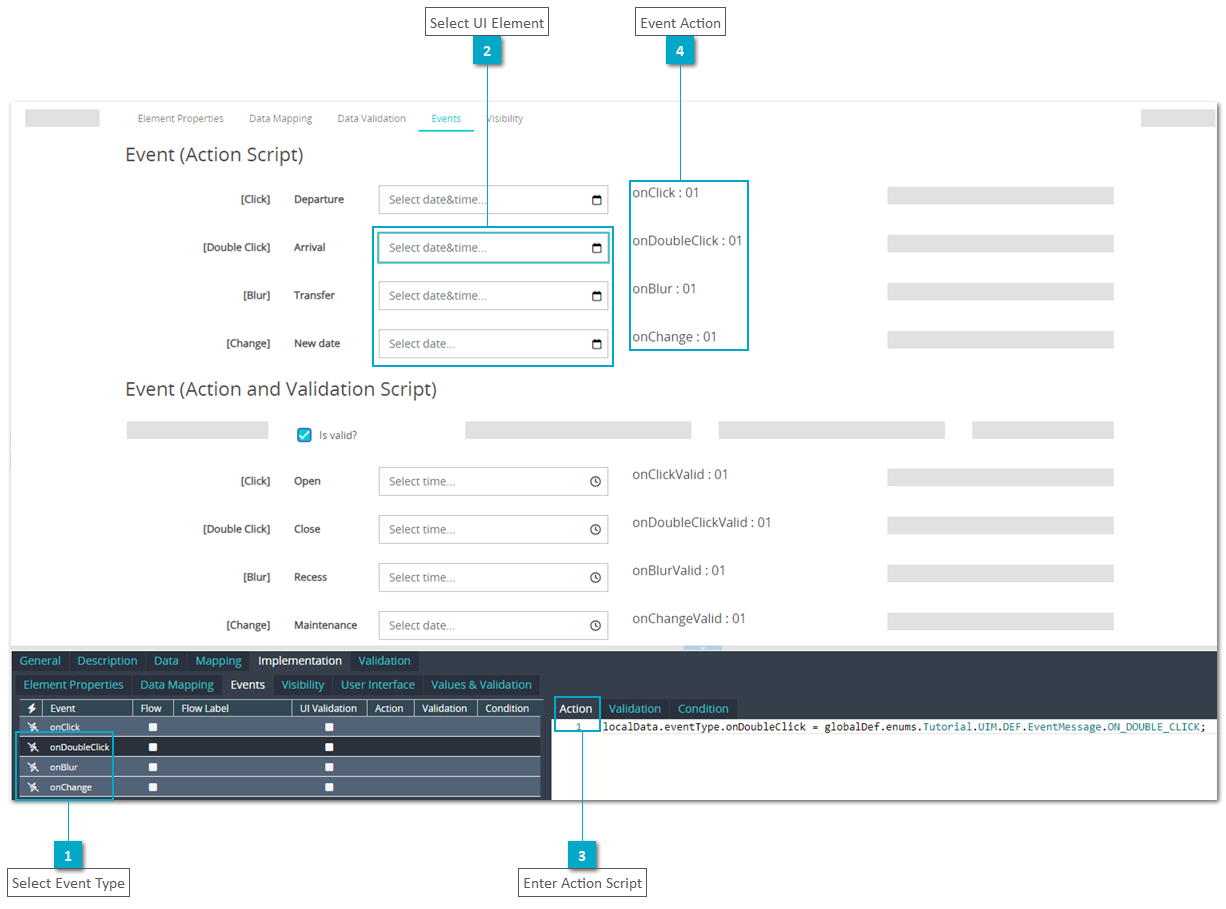
Task: Click the disabled-event icon beside onBlur
Action: click(x=33, y=767)
